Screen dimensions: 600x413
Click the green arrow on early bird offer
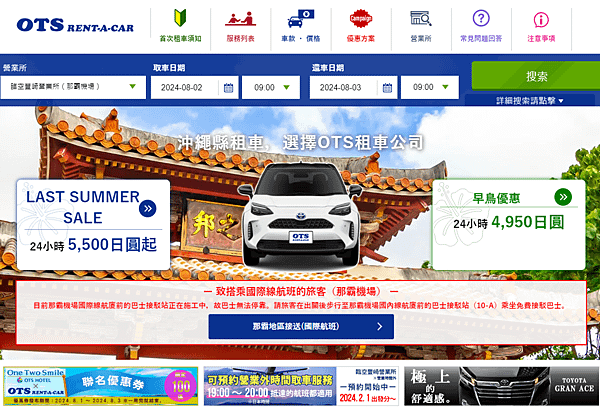coord(563,197)
